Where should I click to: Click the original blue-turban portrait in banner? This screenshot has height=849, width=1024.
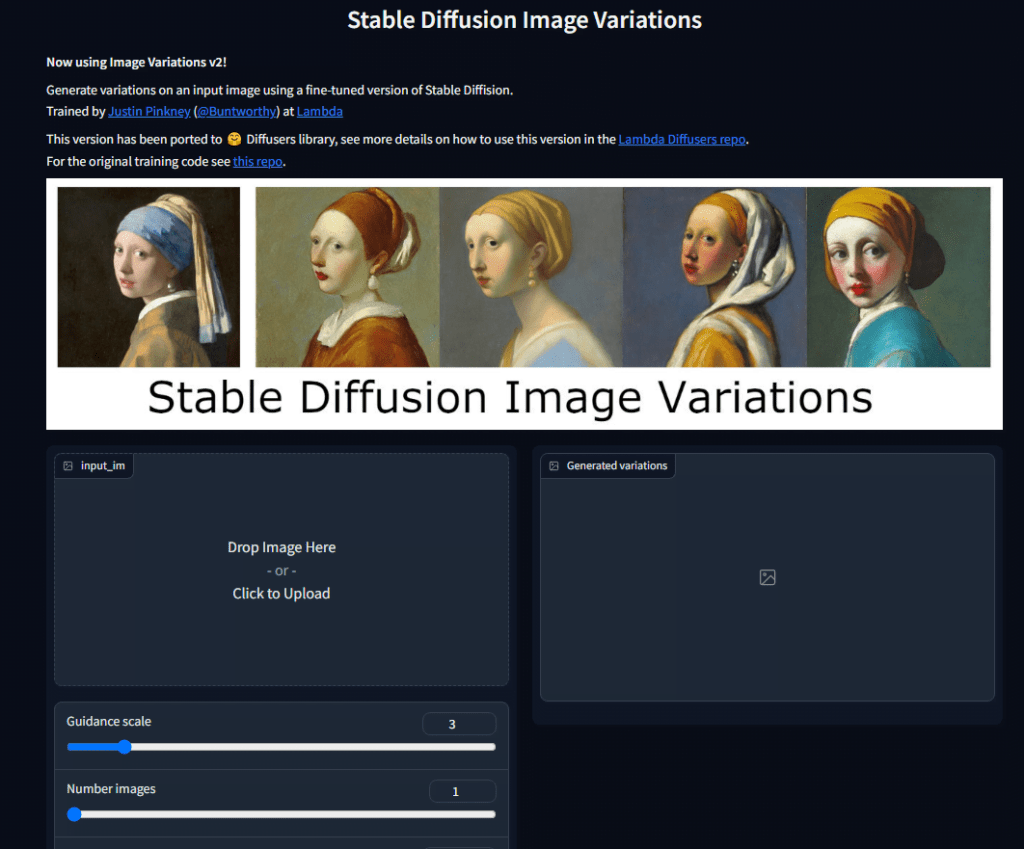coord(148,277)
